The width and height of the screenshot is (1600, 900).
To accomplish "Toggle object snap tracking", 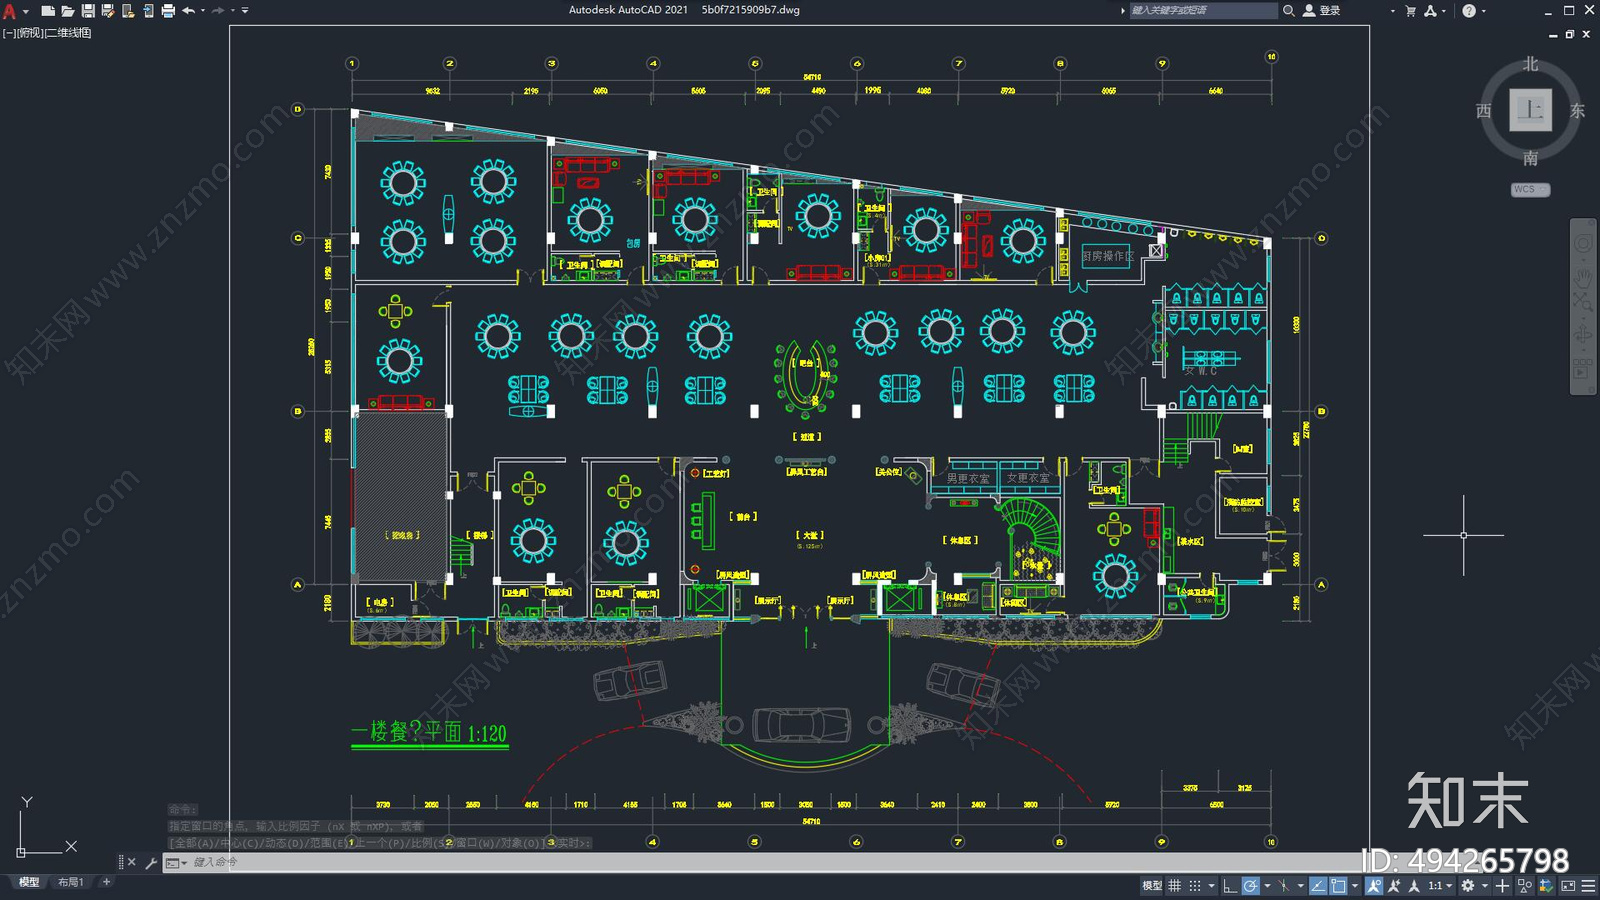I will (x=1318, y=886).
